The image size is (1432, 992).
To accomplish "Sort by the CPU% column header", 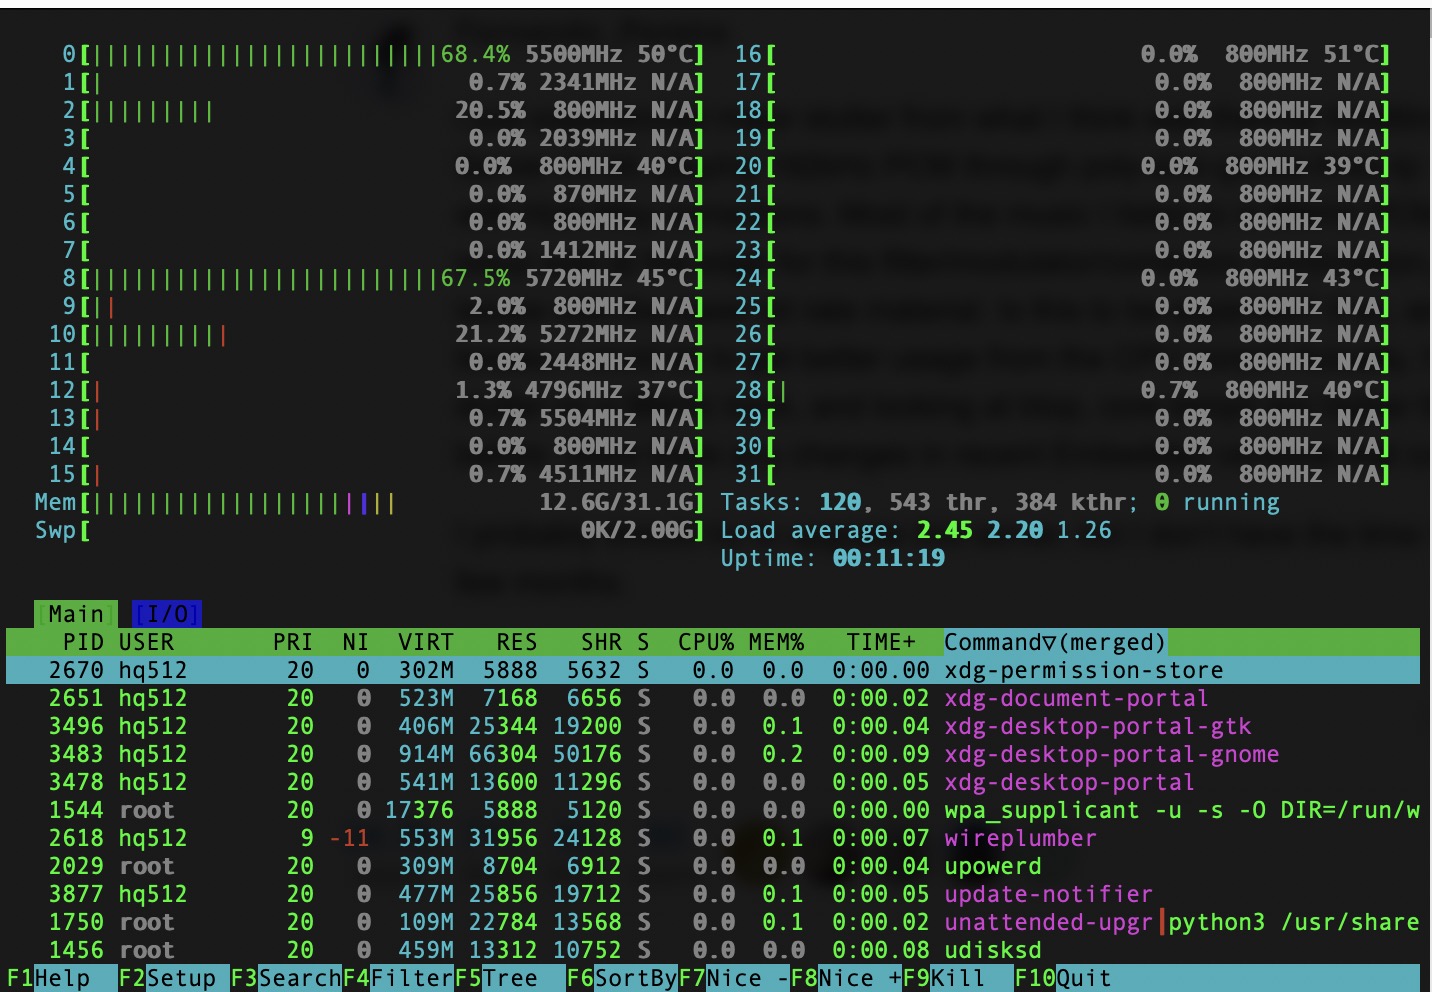I will coord(706,642).
